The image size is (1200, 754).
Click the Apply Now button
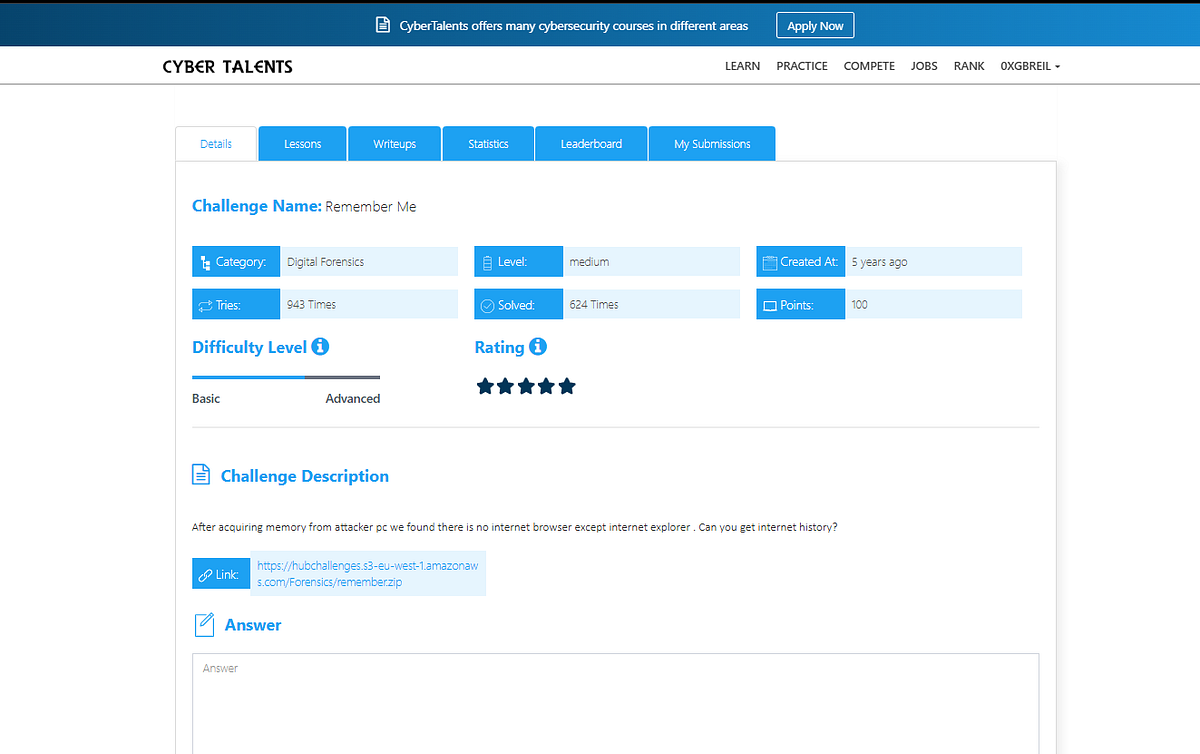click(815, 26)
